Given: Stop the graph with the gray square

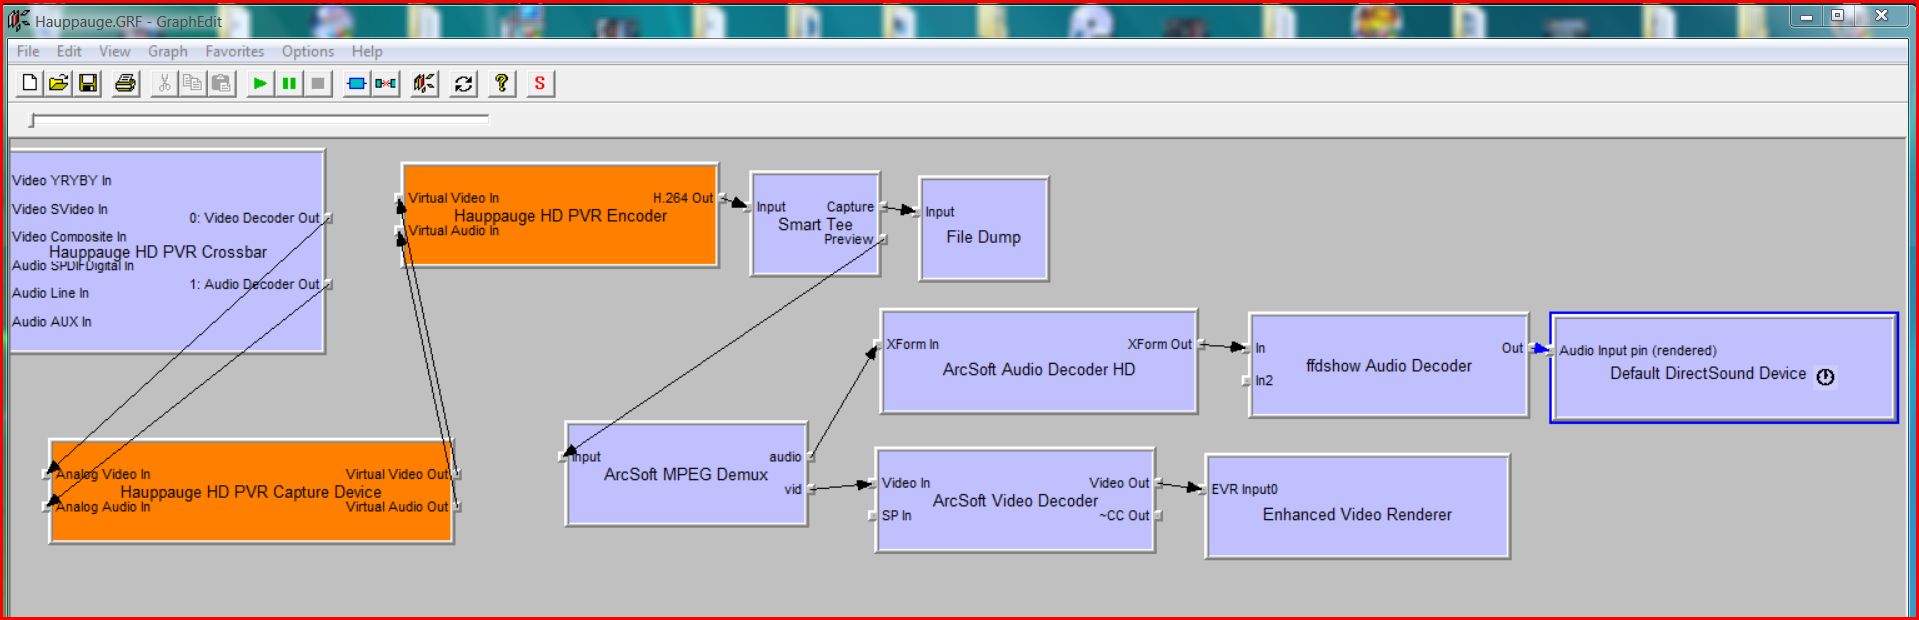Looking at the screenshot, I should [x=318, y=83].
